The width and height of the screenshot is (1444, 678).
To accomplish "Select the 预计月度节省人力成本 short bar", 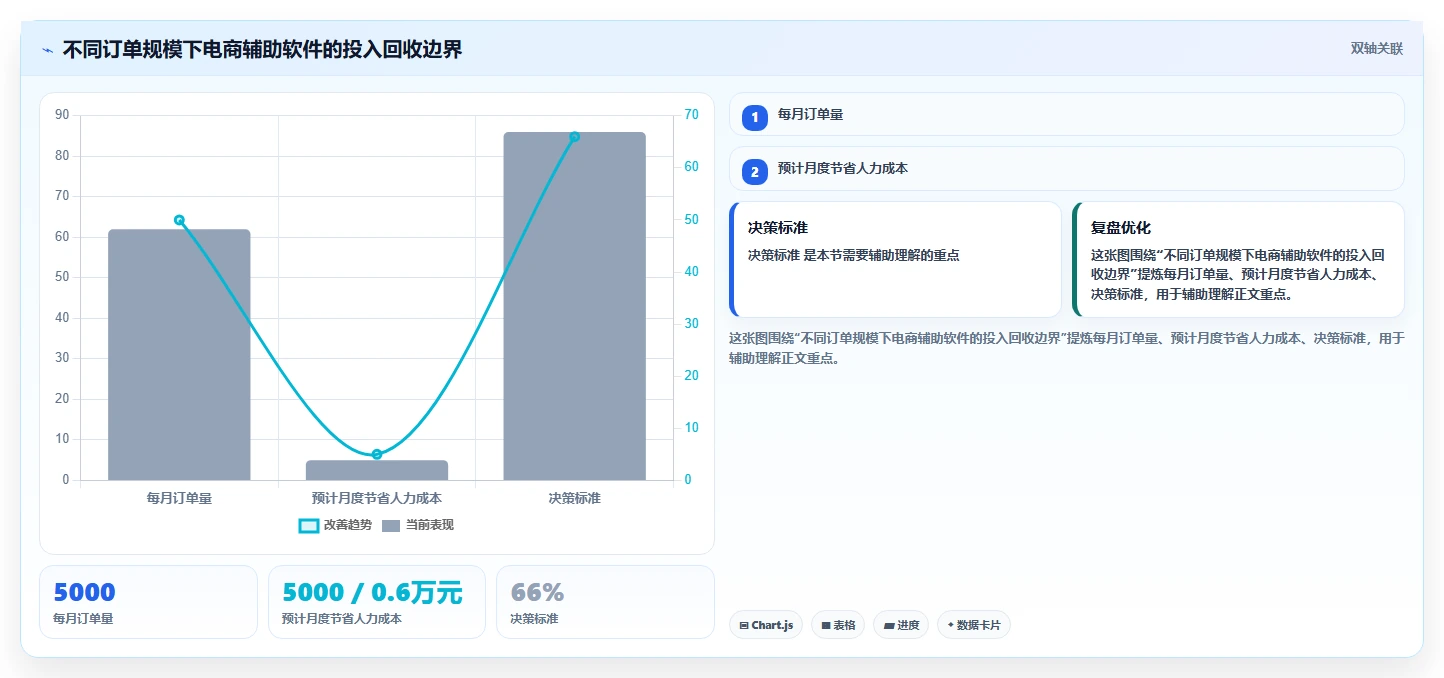I will click(x=377, y=470).
